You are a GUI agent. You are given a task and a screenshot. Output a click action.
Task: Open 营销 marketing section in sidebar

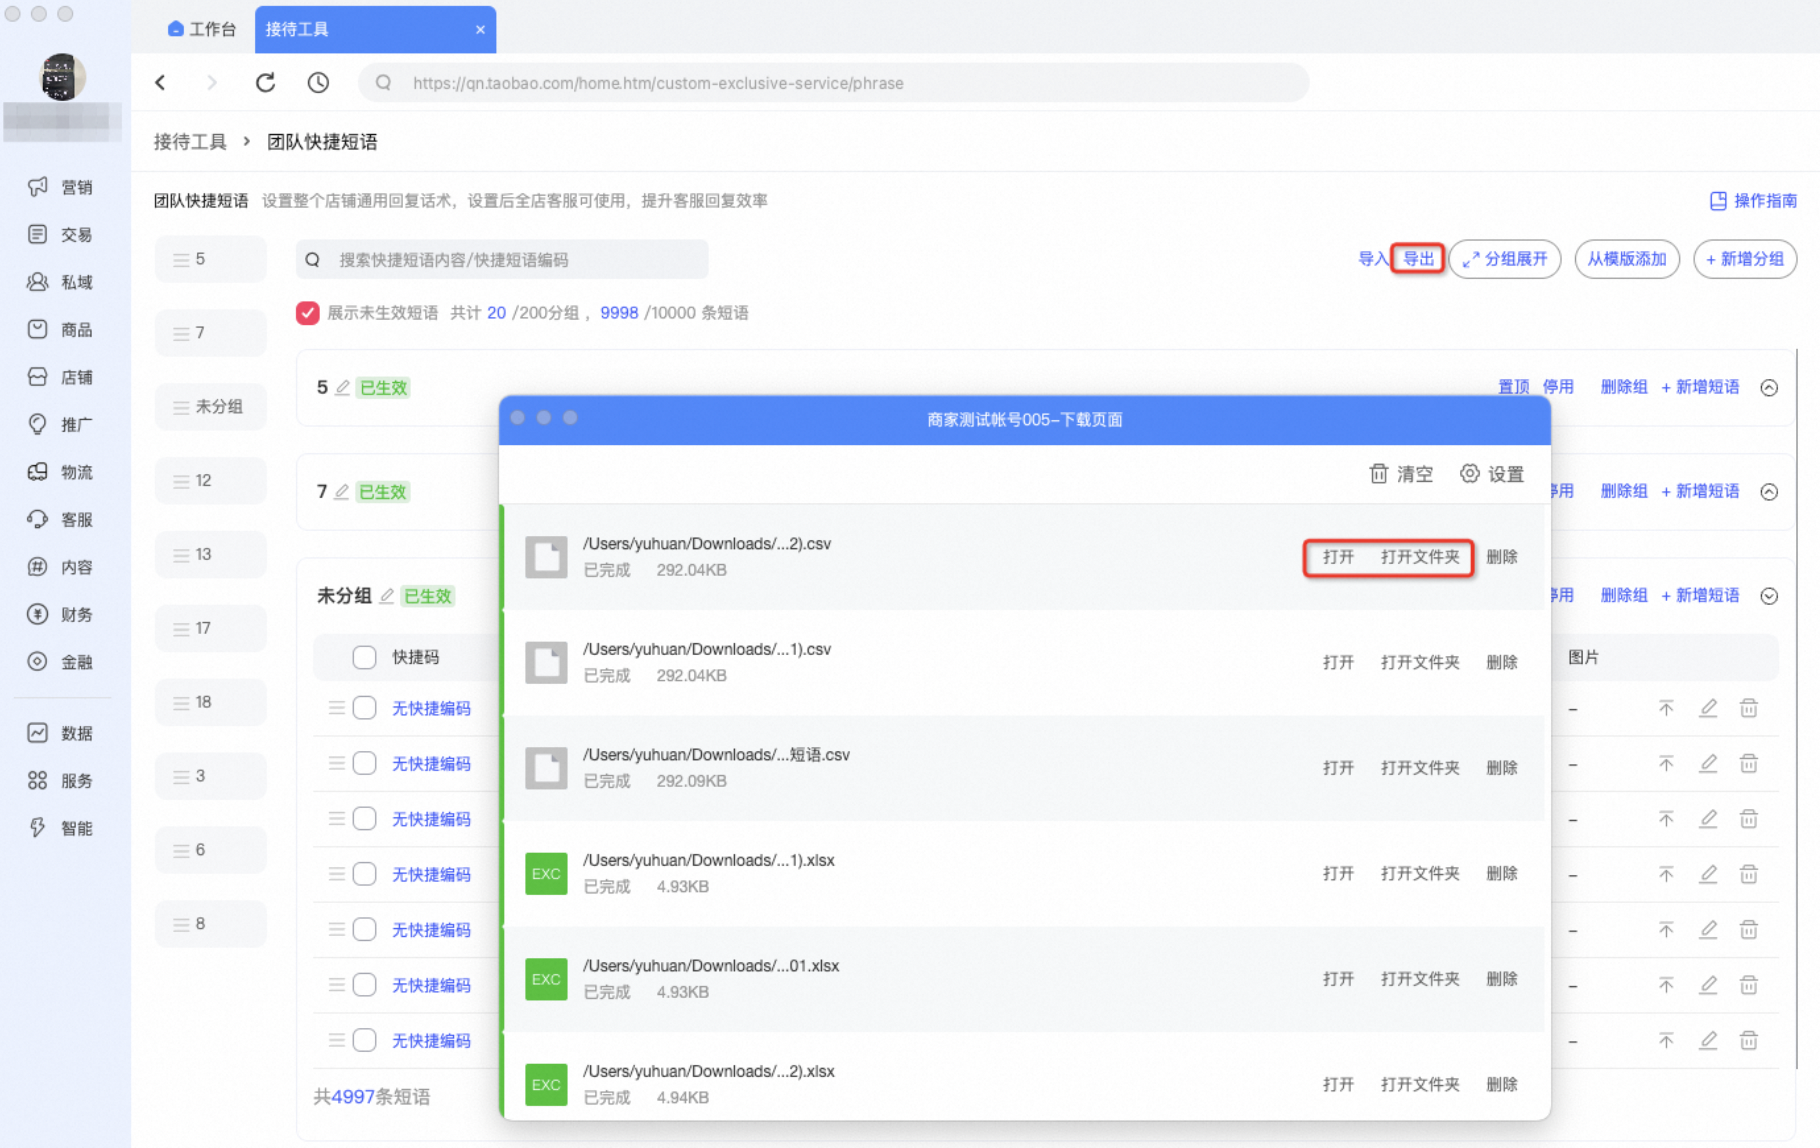coord(60,187)
